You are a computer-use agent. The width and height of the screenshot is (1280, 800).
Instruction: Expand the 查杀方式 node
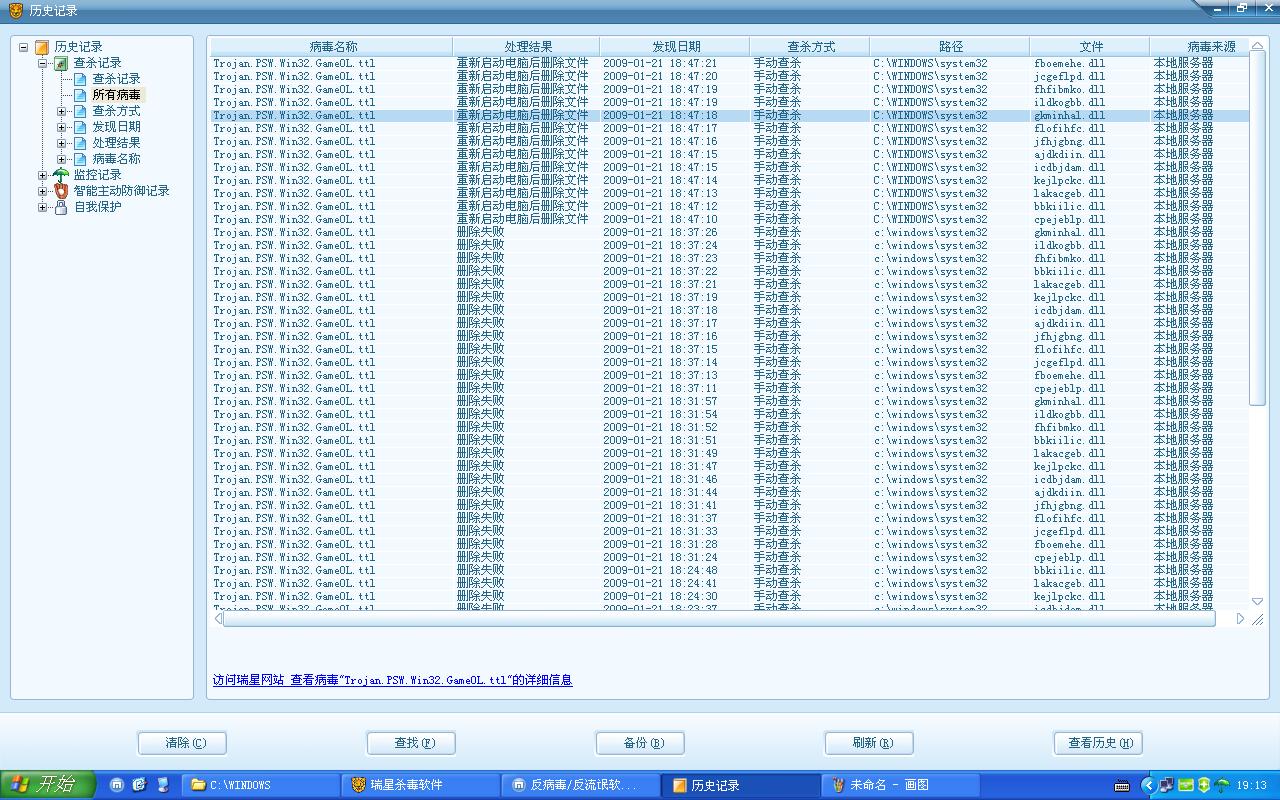coord(62,111)
